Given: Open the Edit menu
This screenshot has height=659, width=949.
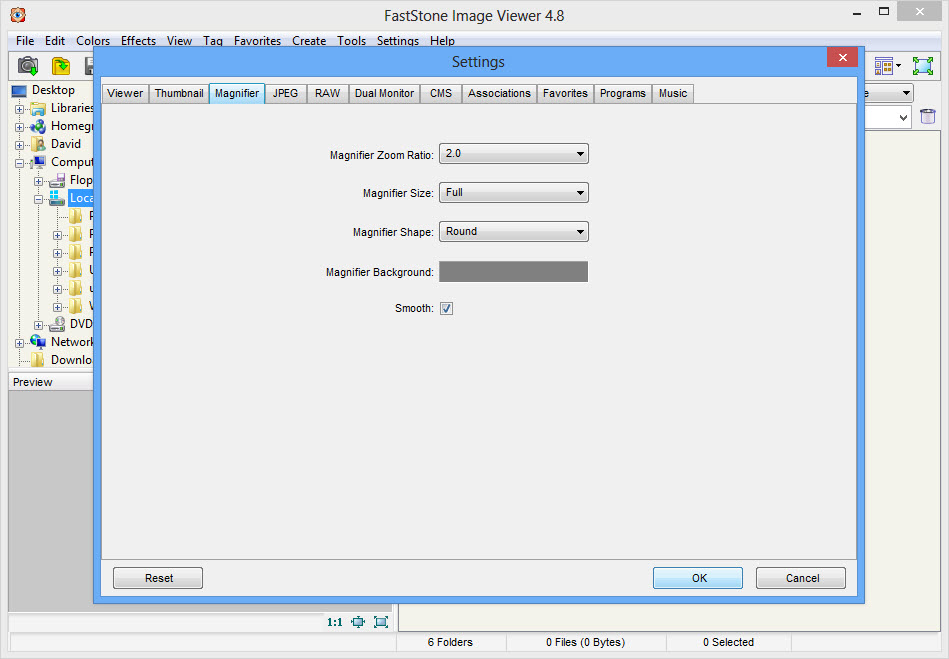Looking at the screenshot, I should point(54,41).
